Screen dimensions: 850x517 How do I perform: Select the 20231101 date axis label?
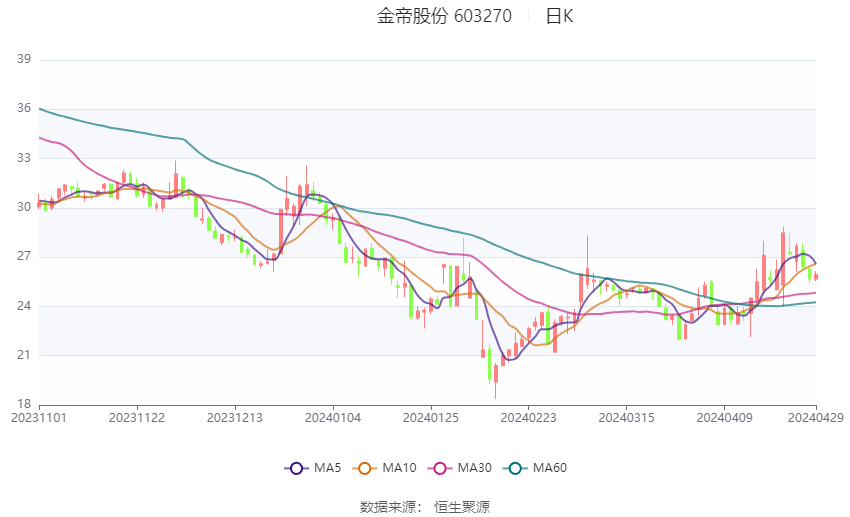39,417
